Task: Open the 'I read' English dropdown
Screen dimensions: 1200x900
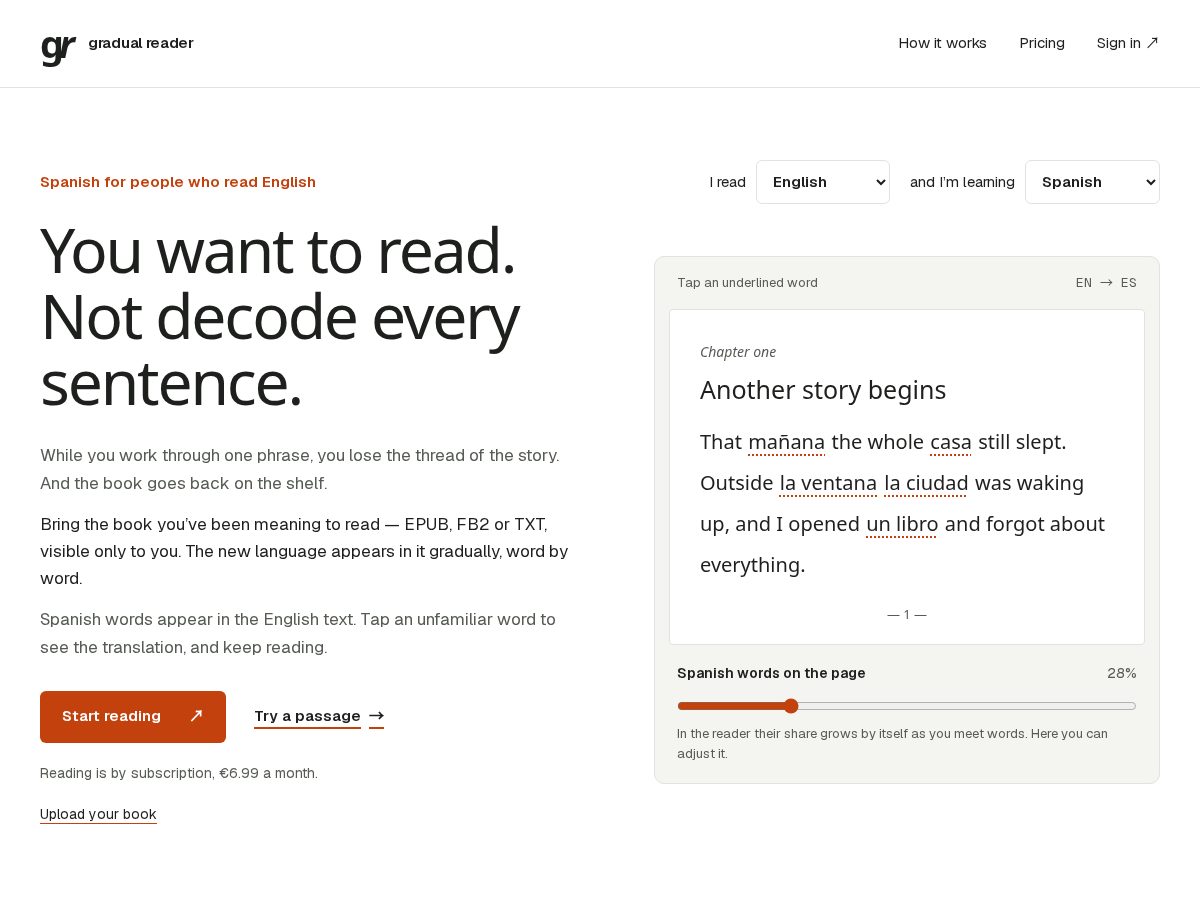Action: (x=823, y=182)
